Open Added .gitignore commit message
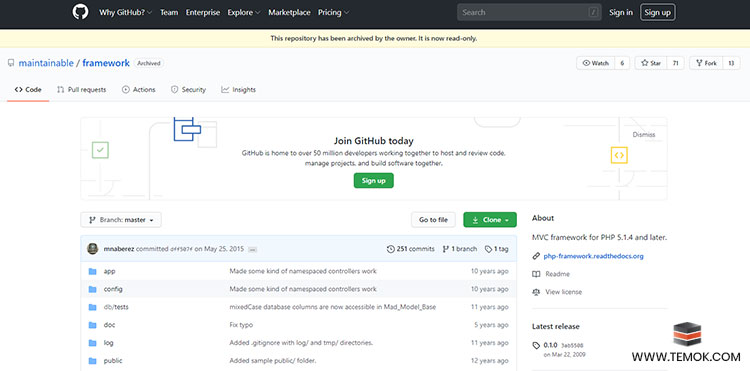Screen dimensions: 750x371 click(301, 343)
